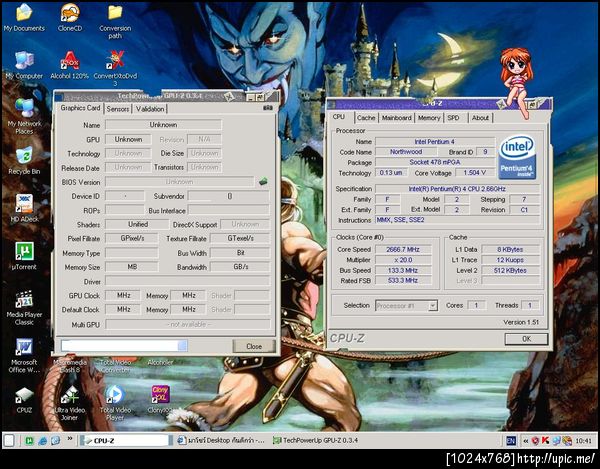Open the Conversion path folder icon
Screen dimensions: 600x469
[115, 21]
